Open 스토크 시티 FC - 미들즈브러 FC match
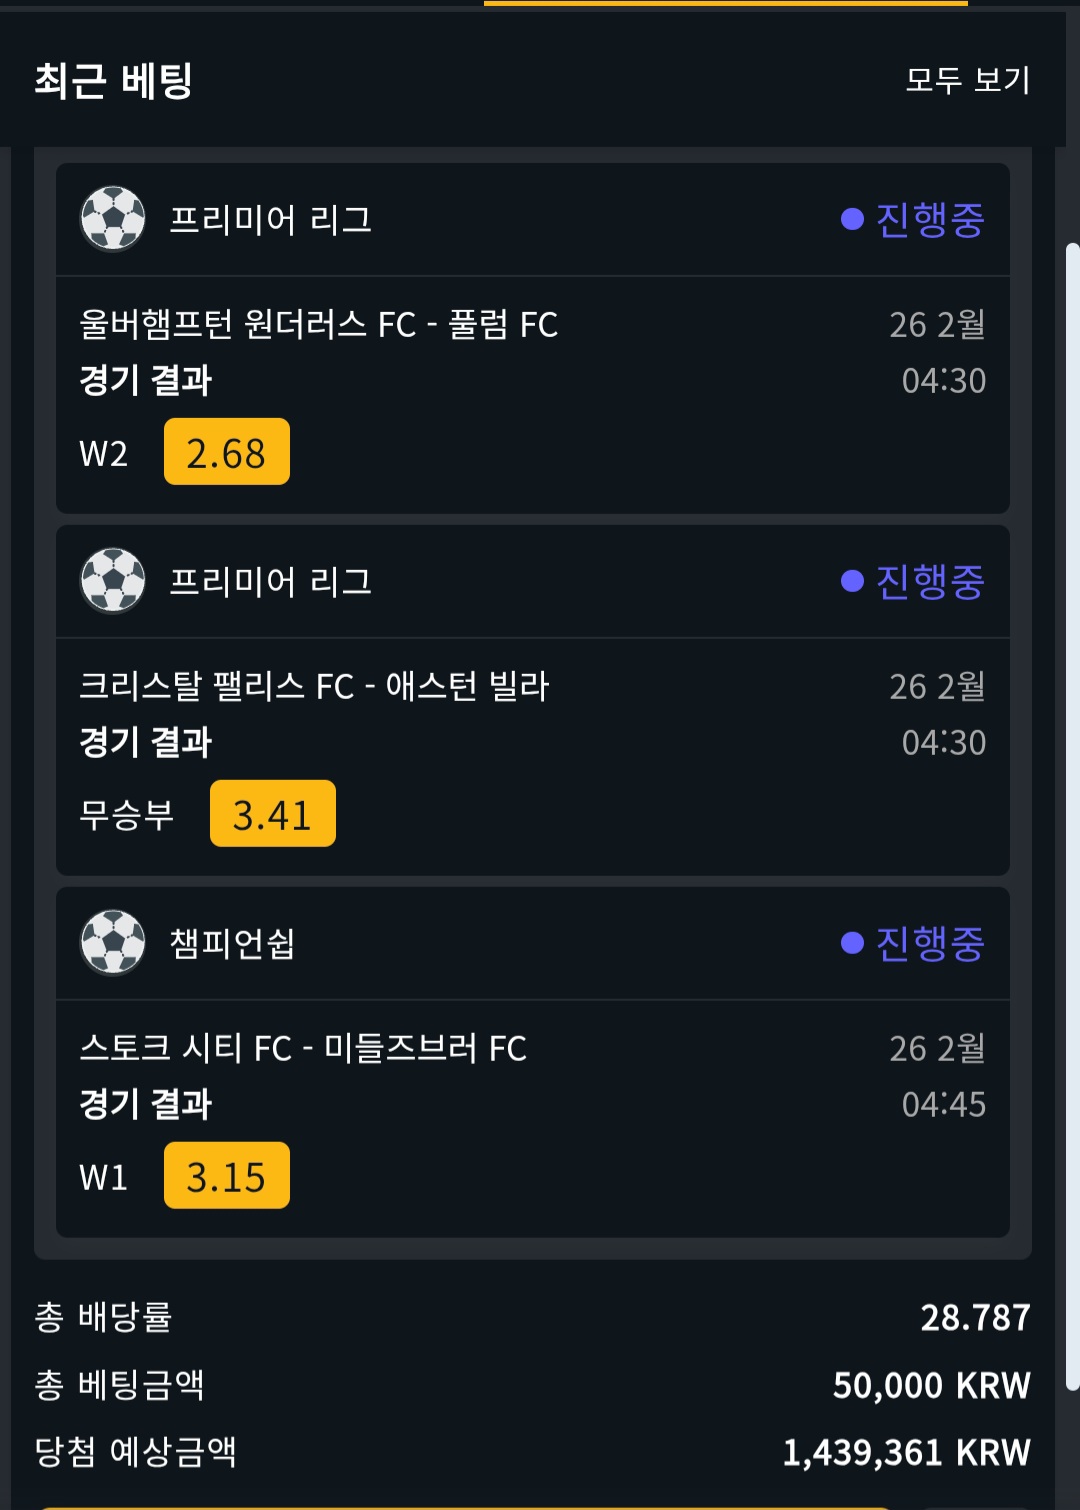 303,1048
